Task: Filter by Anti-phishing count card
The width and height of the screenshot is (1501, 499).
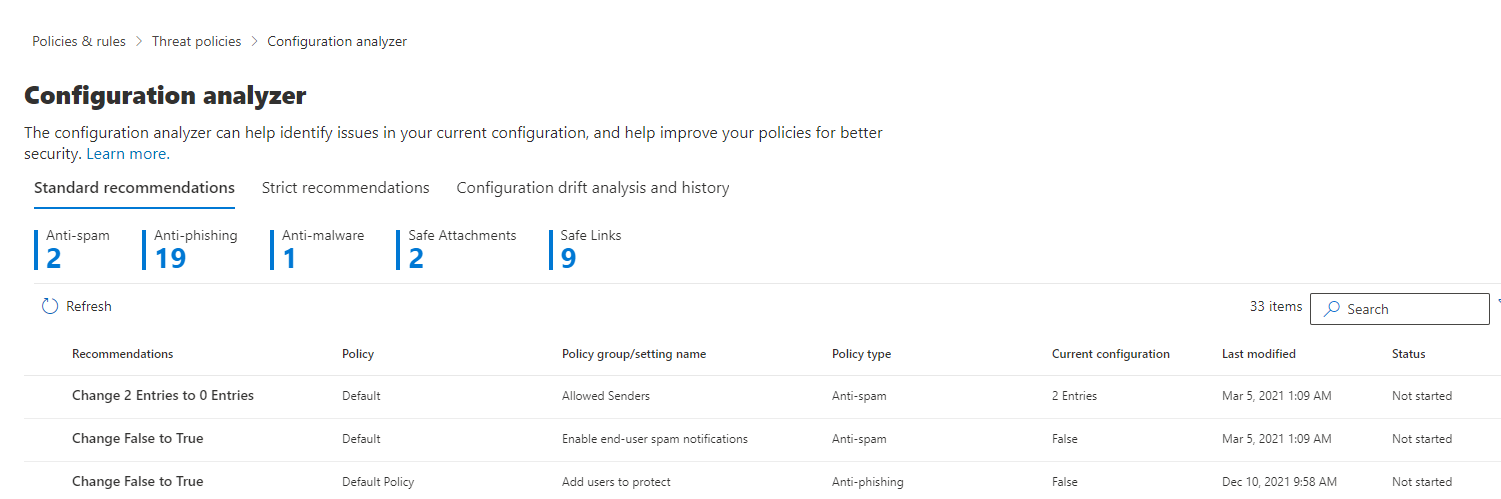Action: pos(195,250)
